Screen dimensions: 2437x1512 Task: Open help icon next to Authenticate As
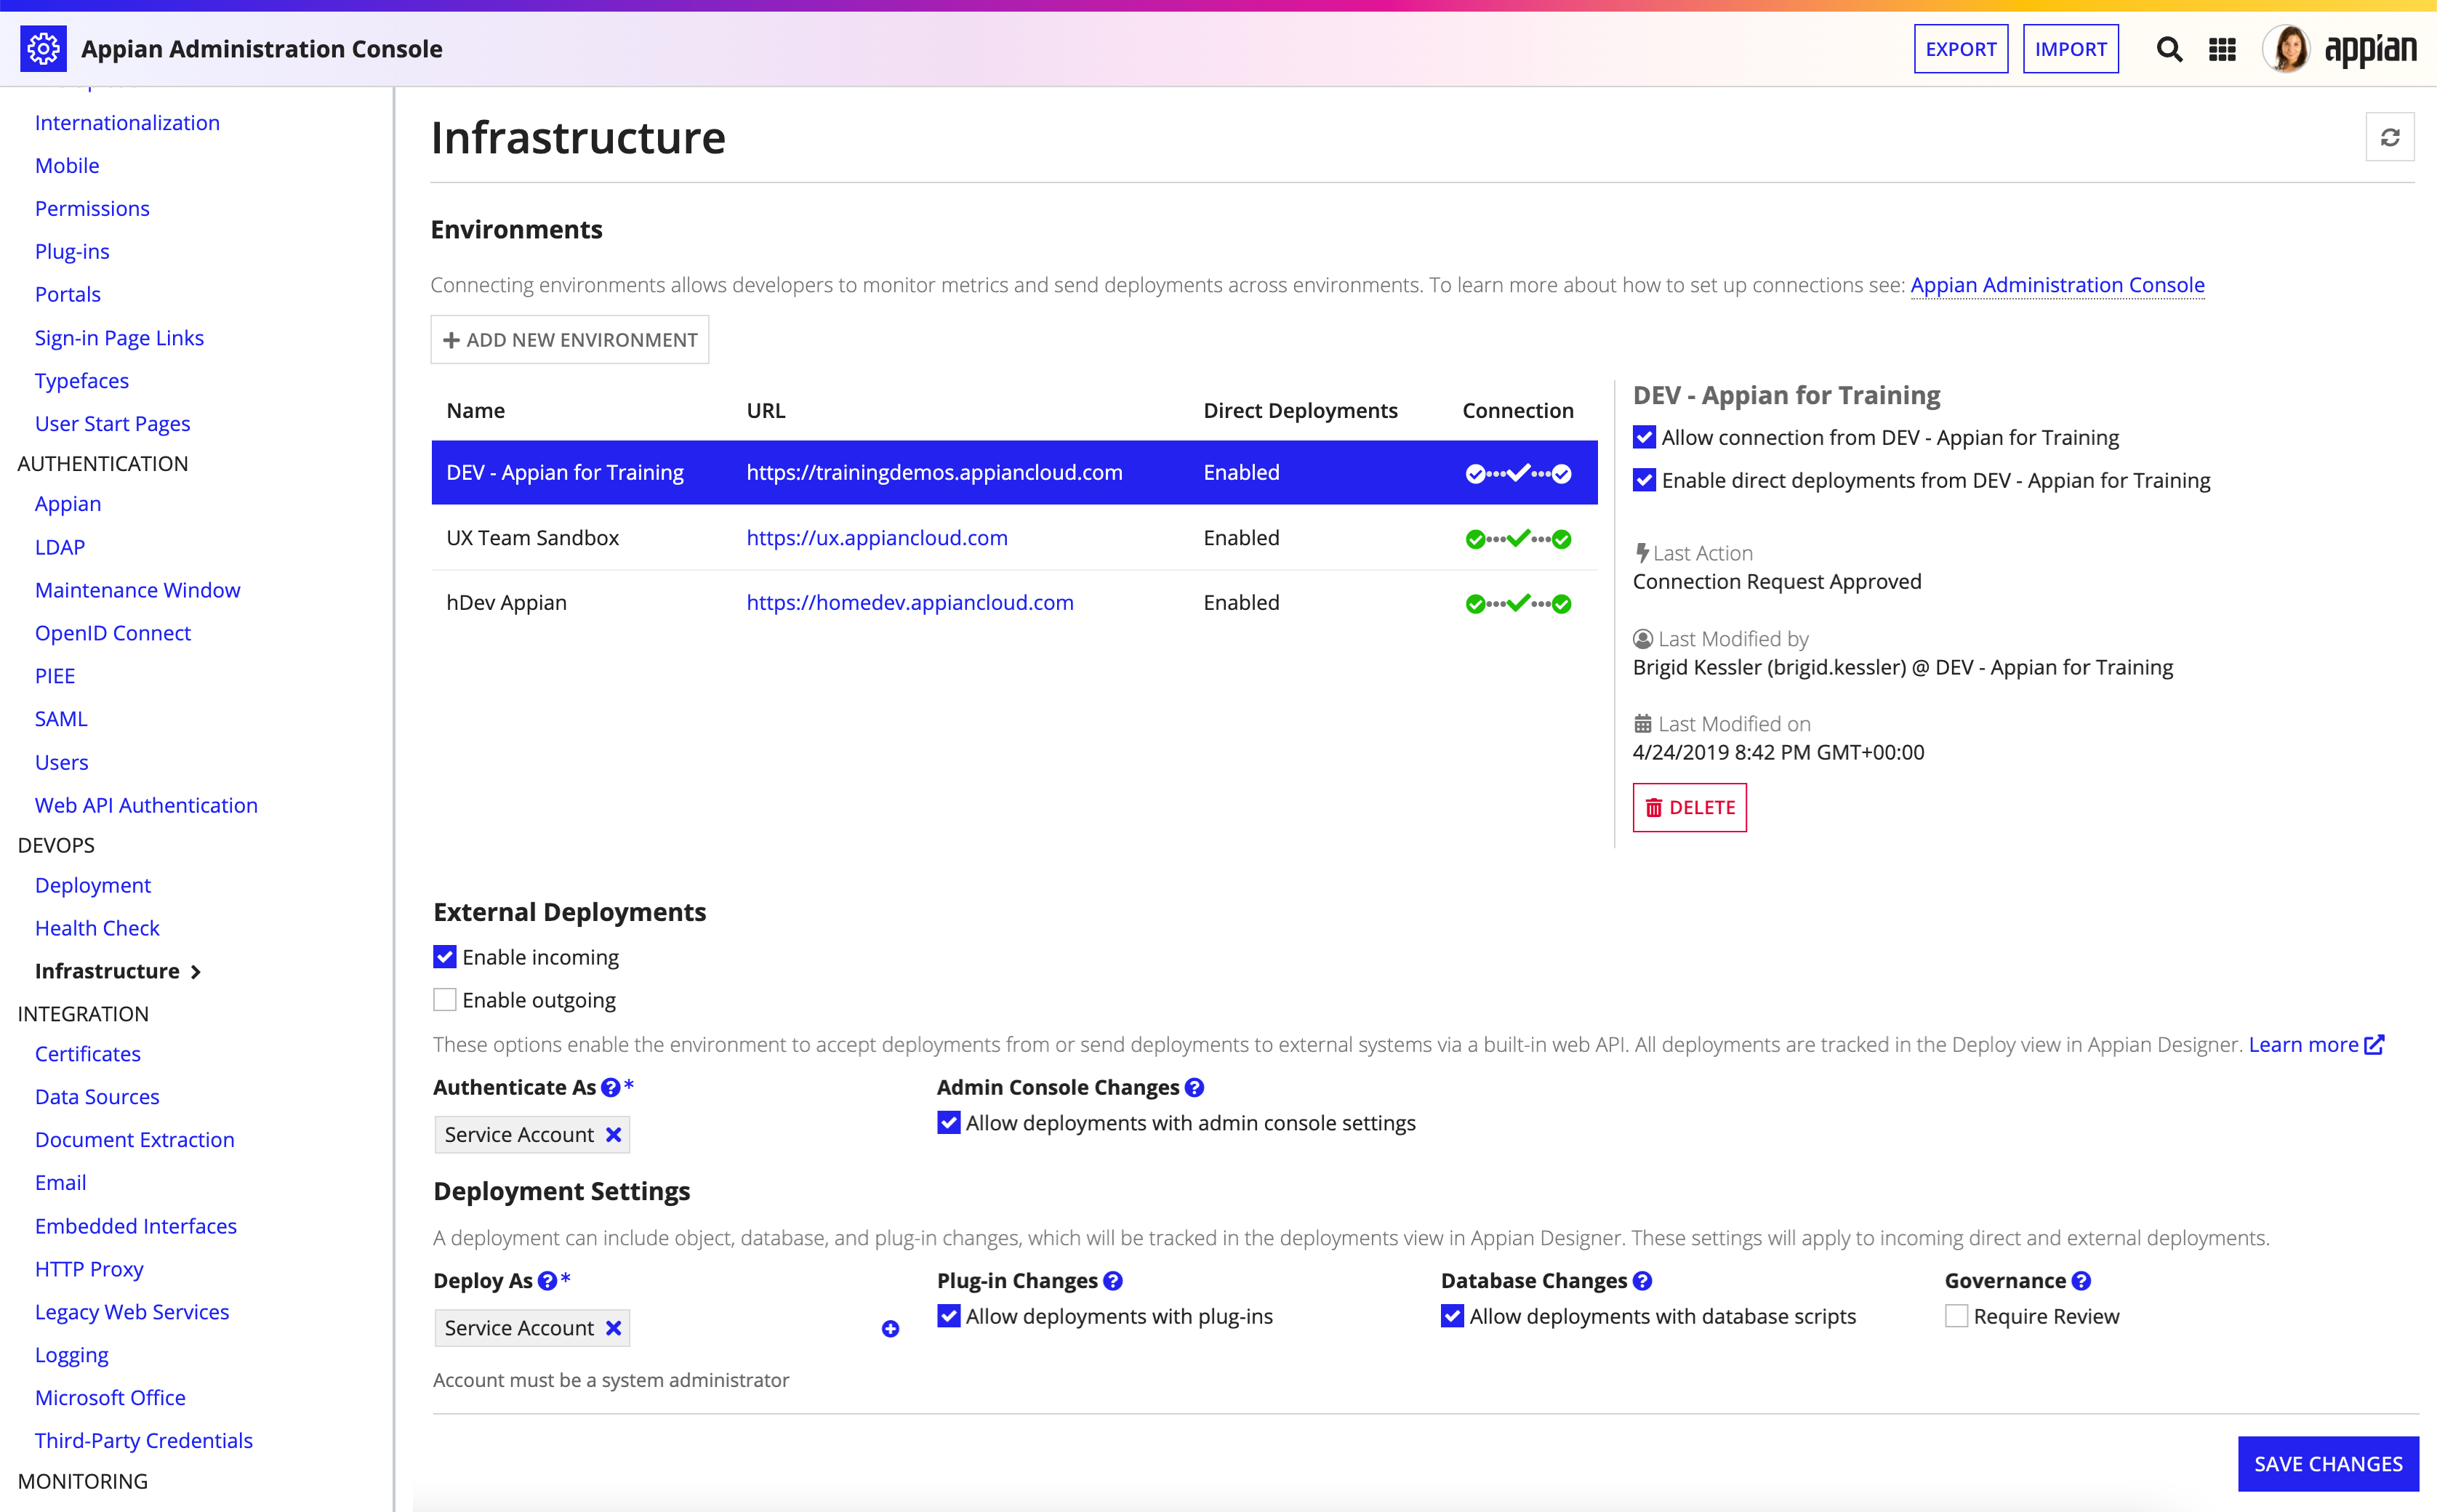click(x=610, y=1088)
